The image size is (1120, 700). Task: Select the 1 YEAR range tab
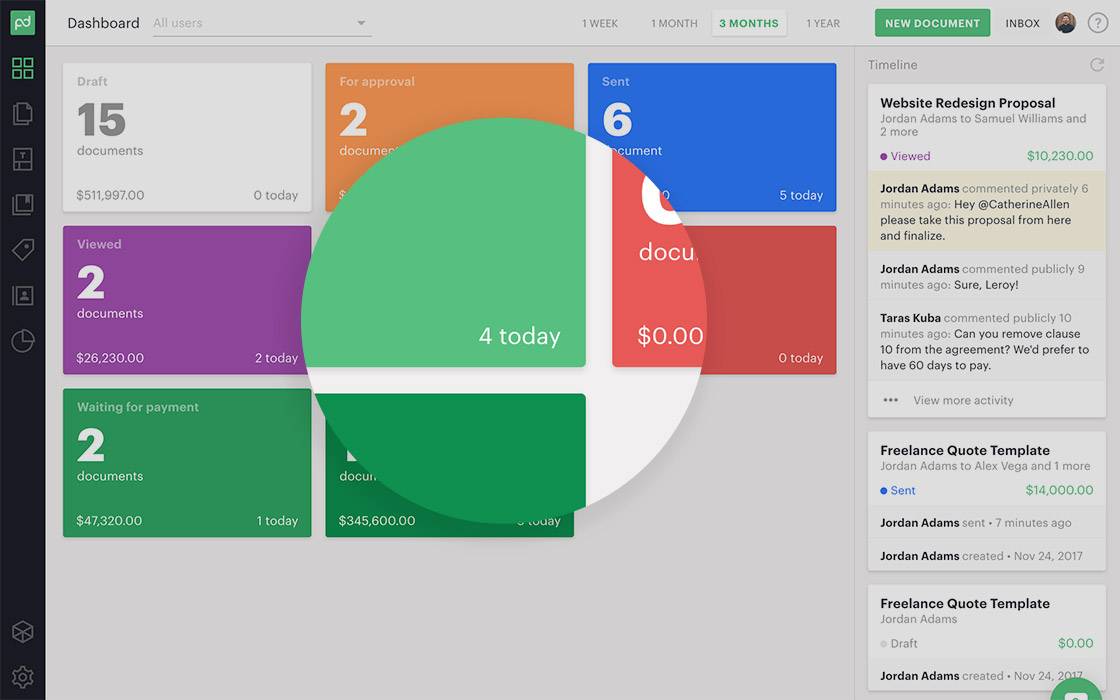pyautogui.click(x=823, y=24)
